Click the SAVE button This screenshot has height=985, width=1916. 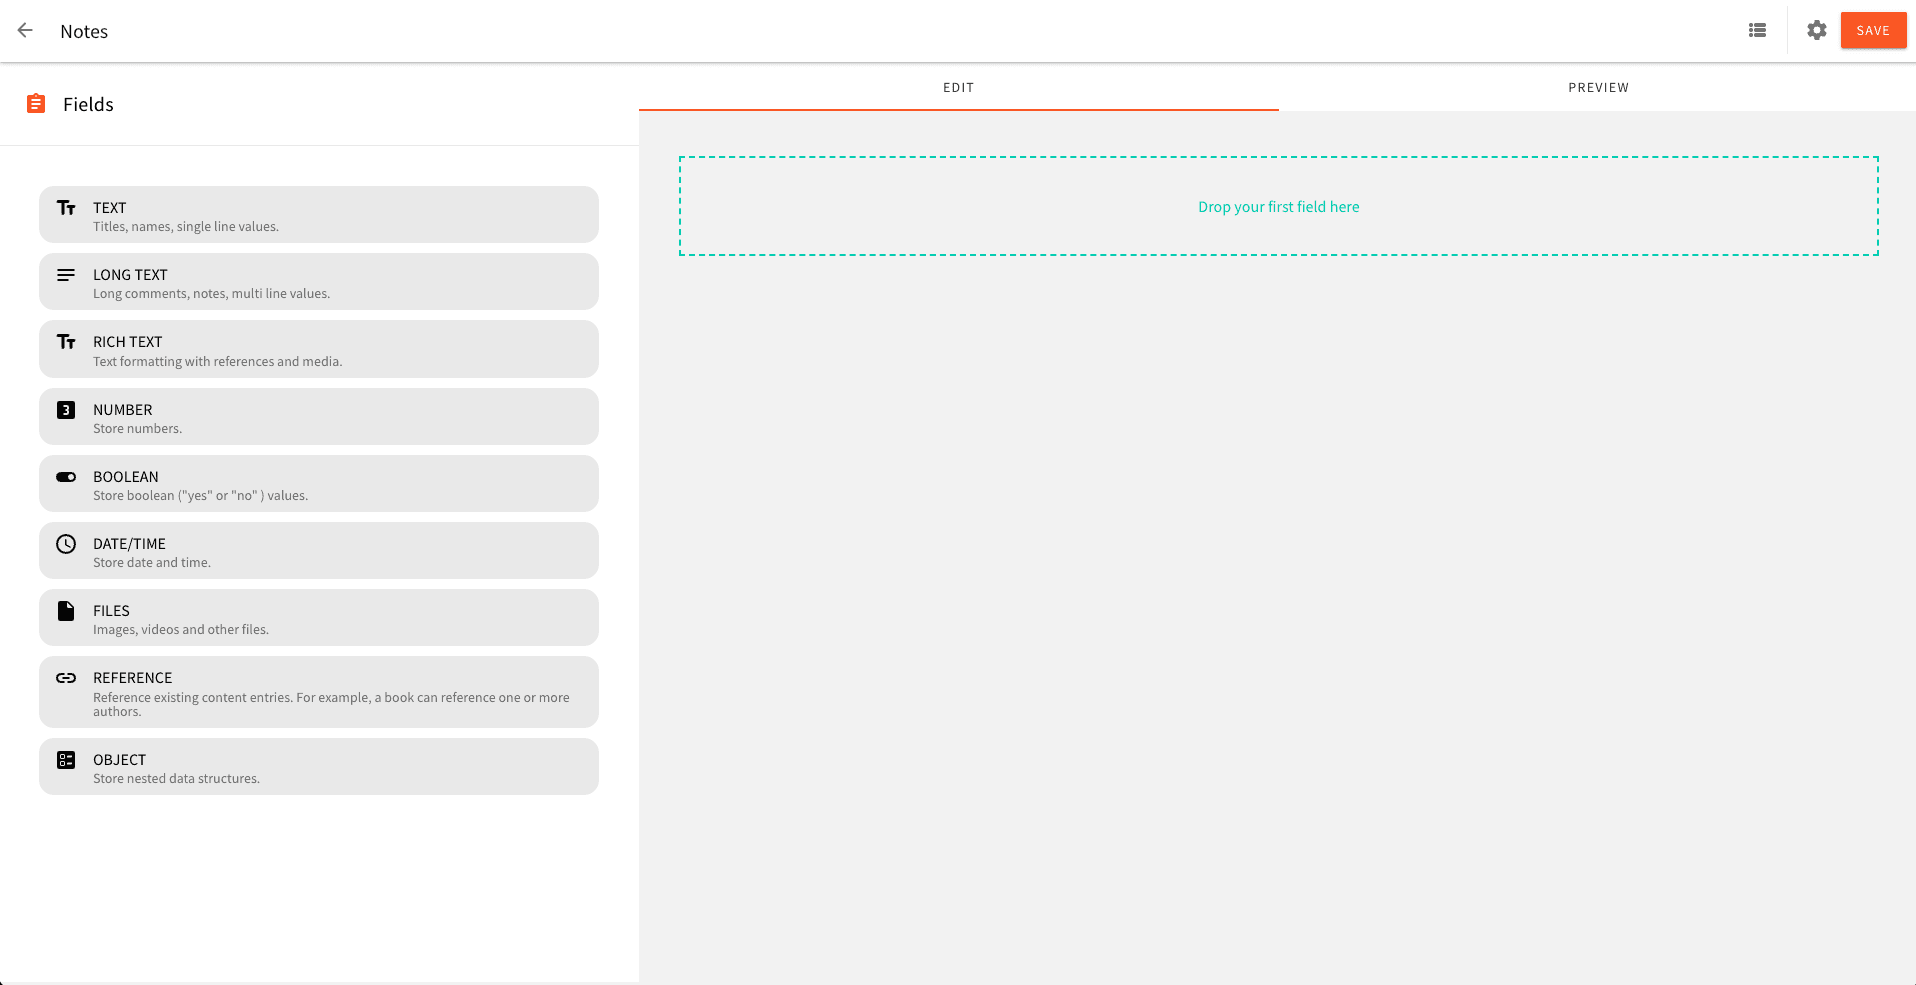1872,30
